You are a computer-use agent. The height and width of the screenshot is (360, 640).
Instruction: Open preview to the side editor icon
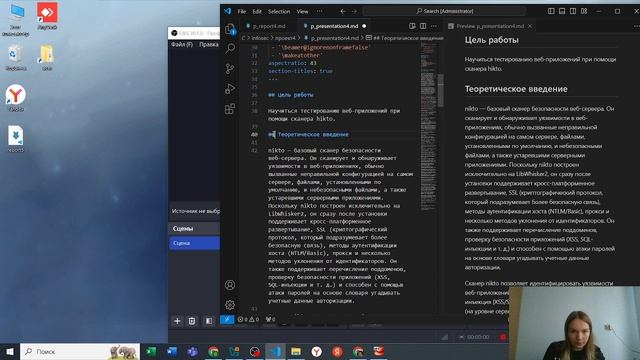pos(412,26)
